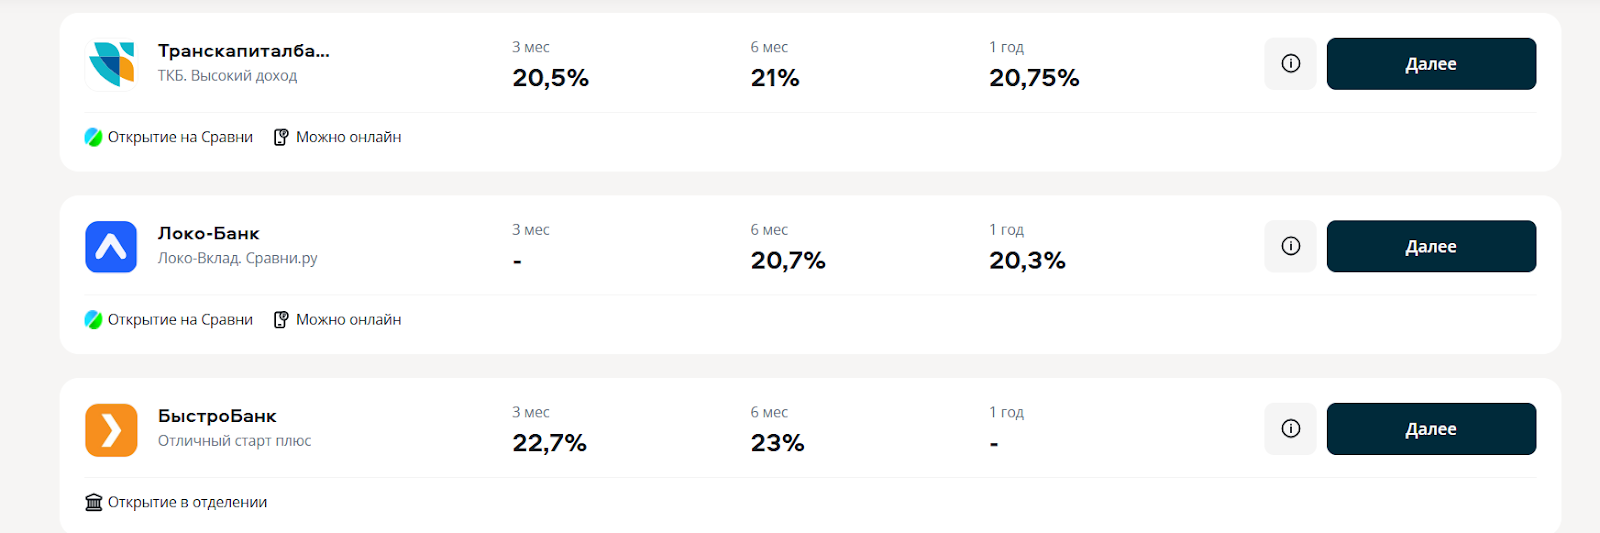Viewport: 1600px width, 533px height.
Task: Click the orange БыстроБанк logo
Action: [x=111, y=430]
